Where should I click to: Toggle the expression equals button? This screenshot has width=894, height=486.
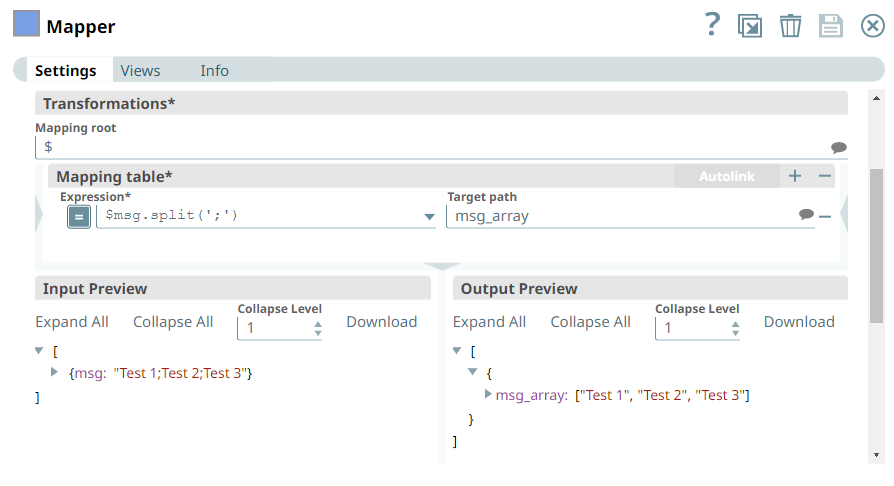79,216
